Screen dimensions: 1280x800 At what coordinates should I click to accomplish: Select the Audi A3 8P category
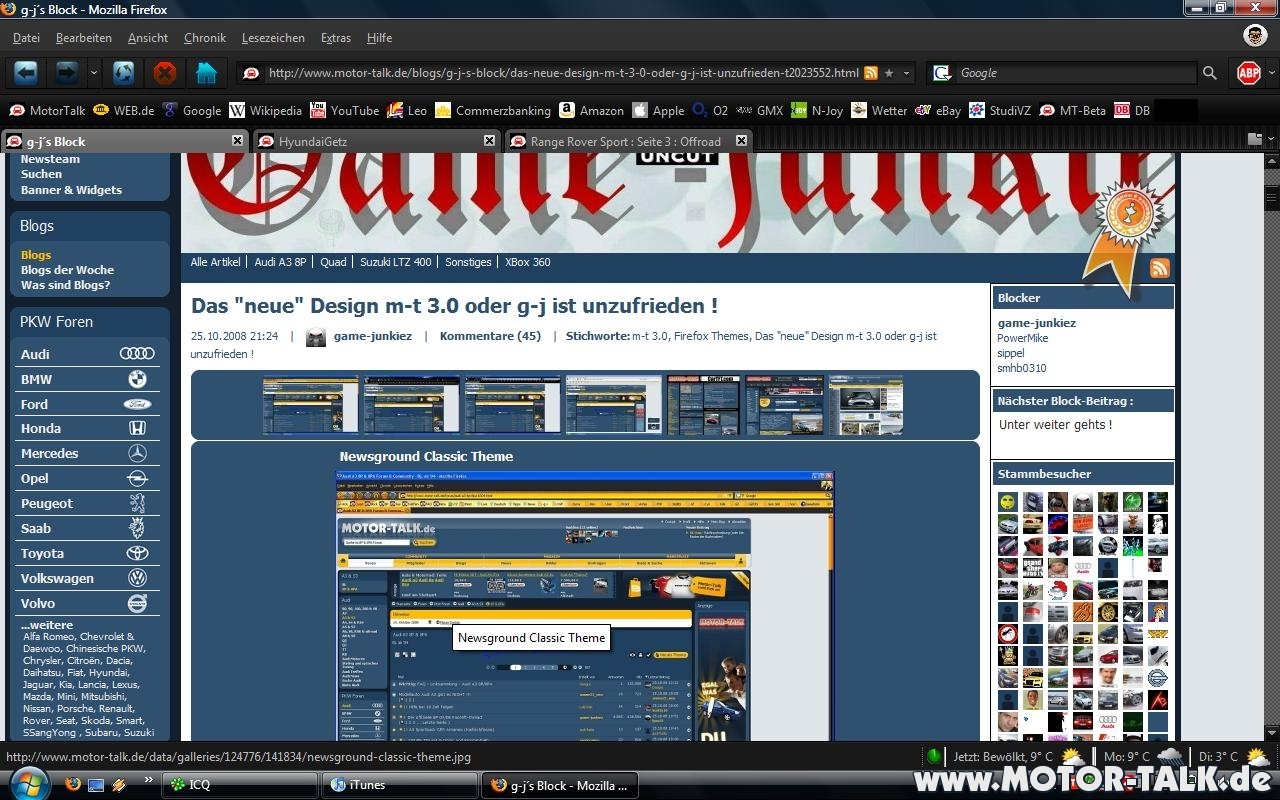pyautogui.click(x=280, y=262)
